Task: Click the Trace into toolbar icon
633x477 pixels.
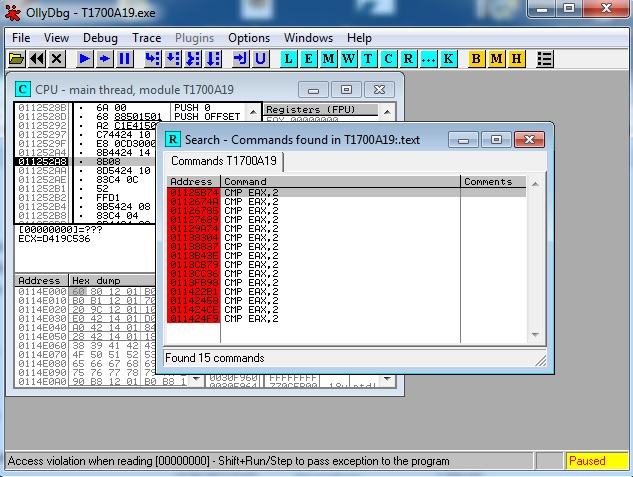Action: 193,59
